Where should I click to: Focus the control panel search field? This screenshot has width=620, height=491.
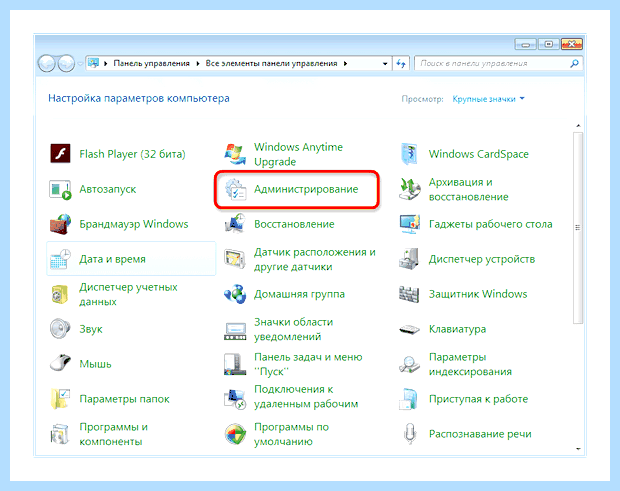click(498, 64)
